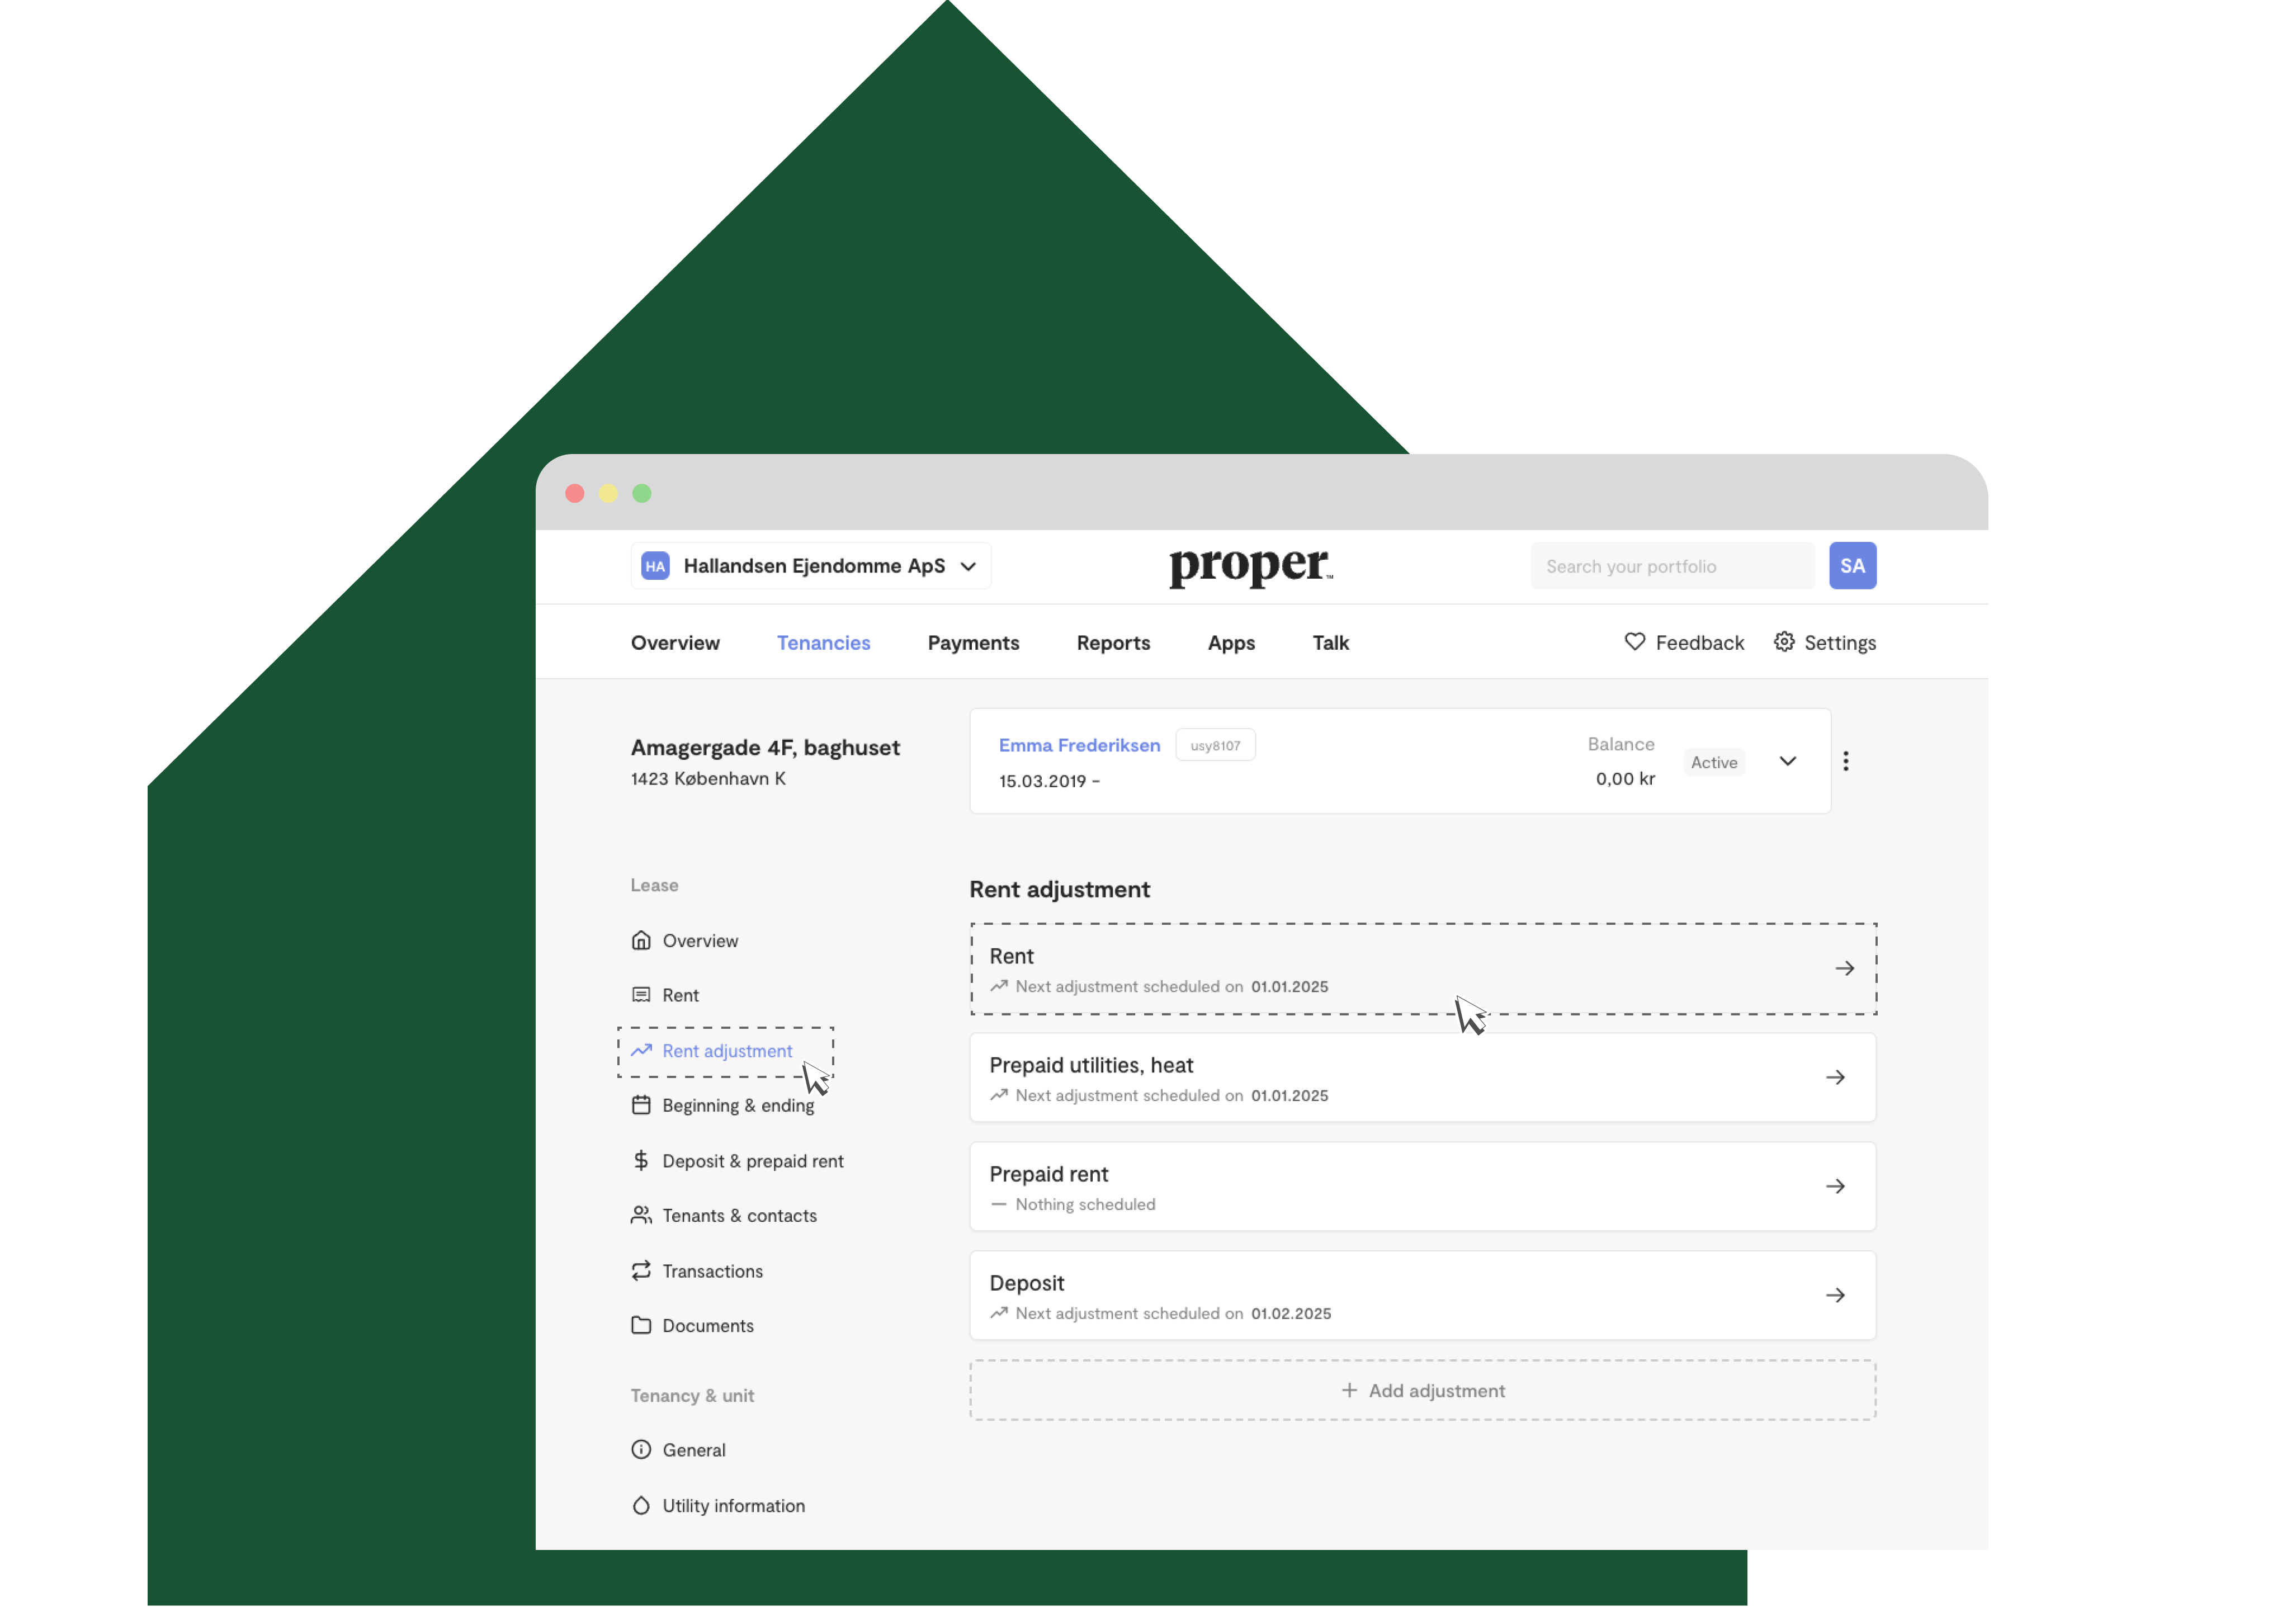Click the Feedback heart icon
The width and height of the screenshot is (2296, 1607).
1634,642
